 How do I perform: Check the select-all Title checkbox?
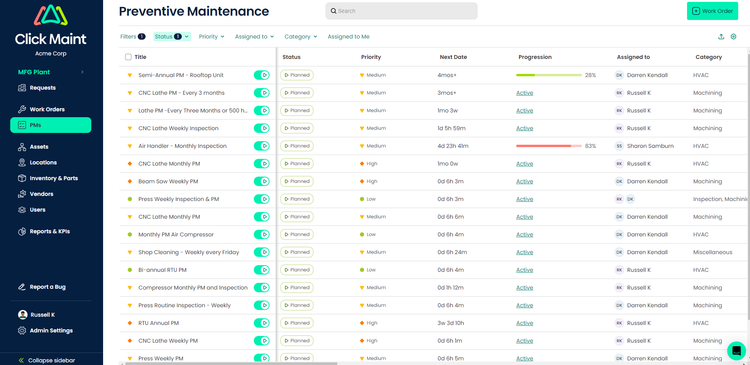(x=128, y=57)
